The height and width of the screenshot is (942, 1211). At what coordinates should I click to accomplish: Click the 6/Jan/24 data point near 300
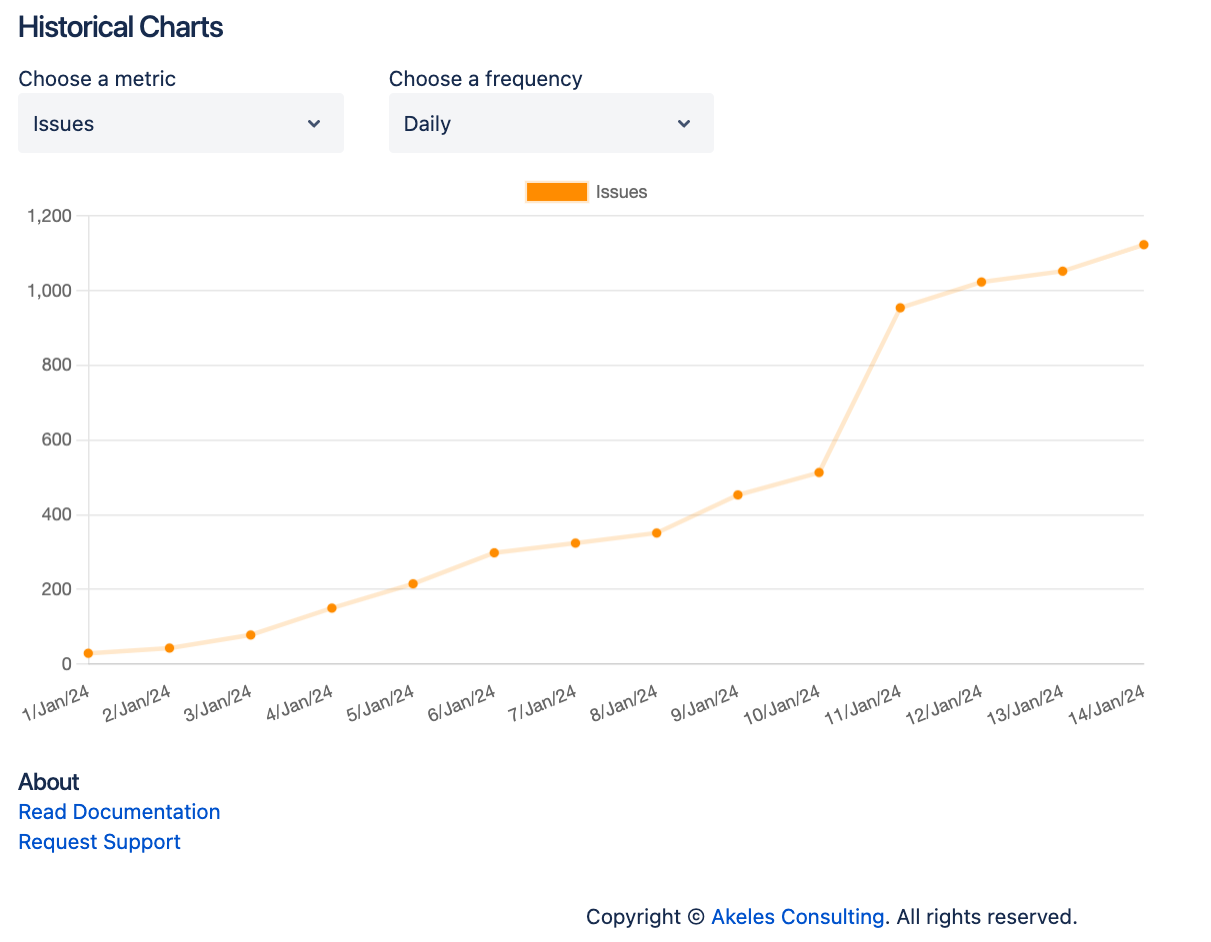click(494, 553)
